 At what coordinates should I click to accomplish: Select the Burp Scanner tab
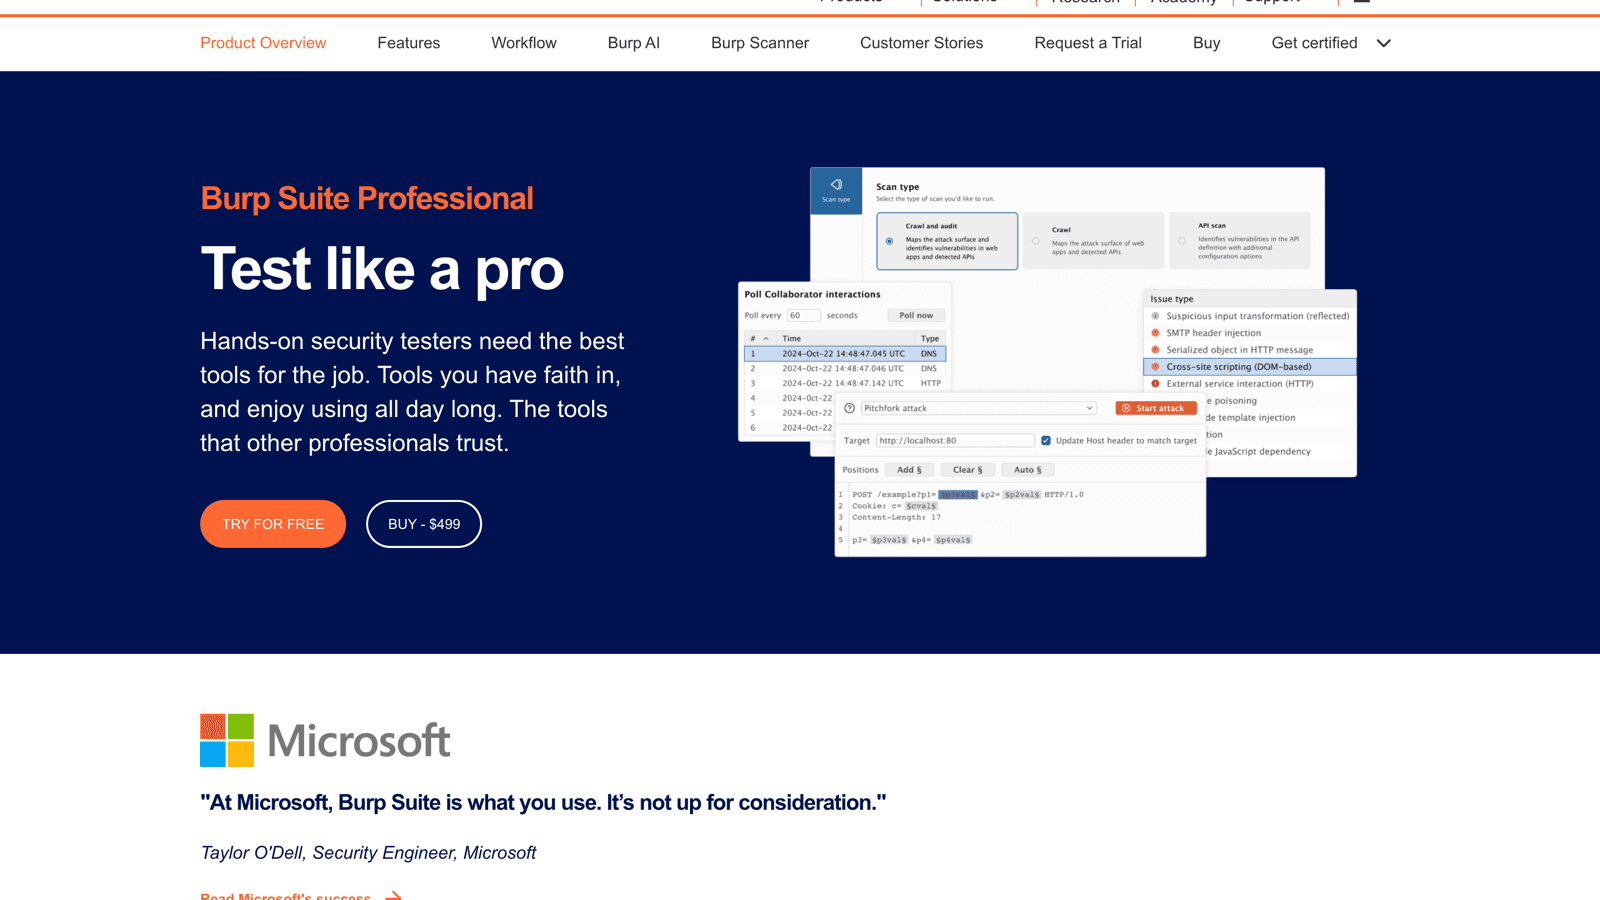(x=760, y=43)
